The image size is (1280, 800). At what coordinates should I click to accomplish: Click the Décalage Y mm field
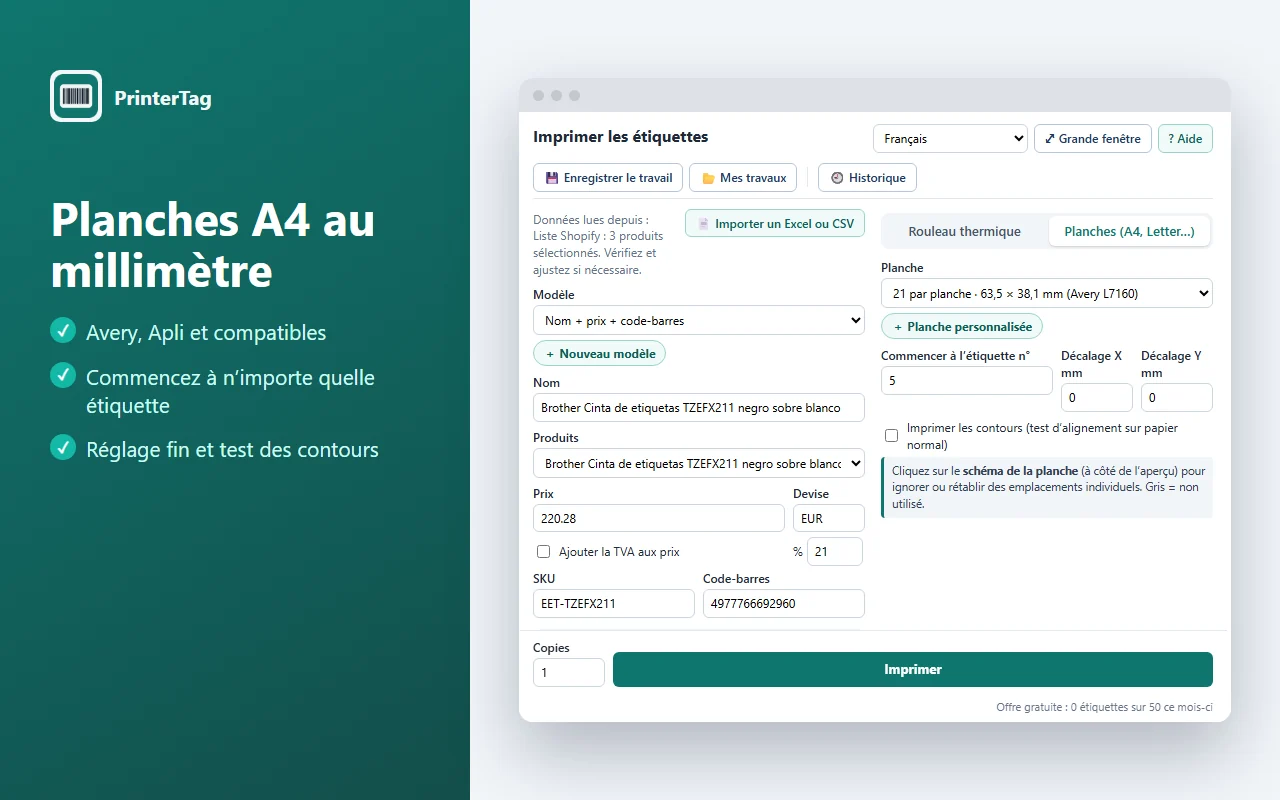(x=1177, y=397)
